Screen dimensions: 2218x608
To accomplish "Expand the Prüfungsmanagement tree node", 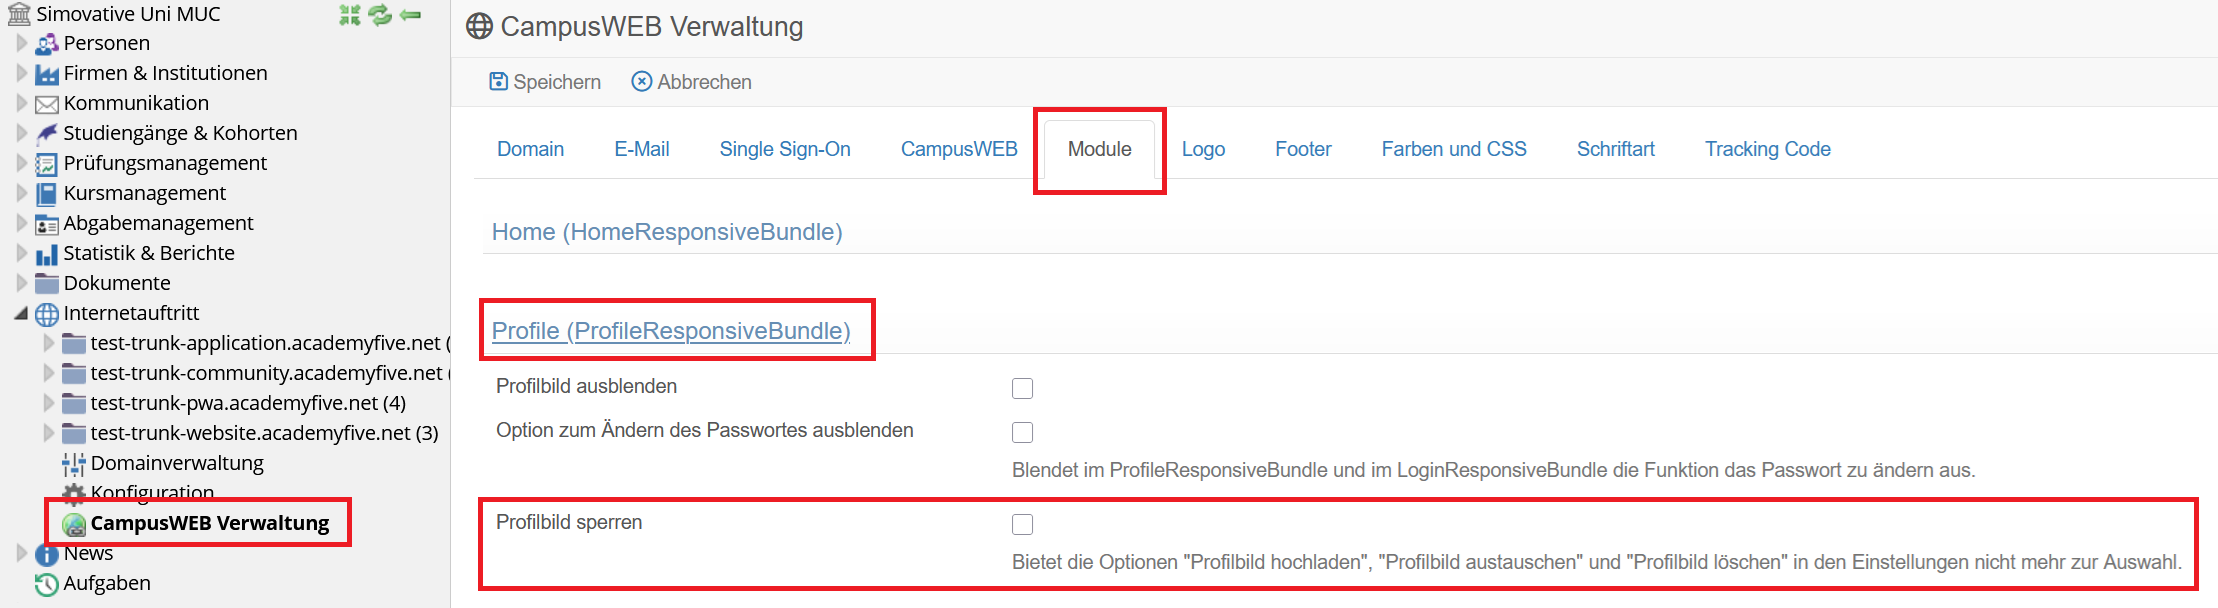I will pos(21,163).
